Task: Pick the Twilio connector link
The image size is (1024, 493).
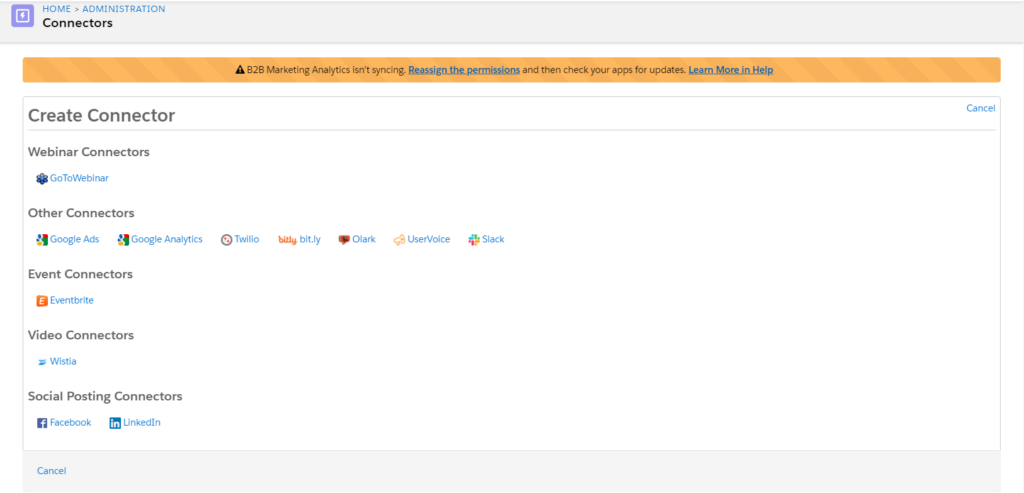Action: coord(247,239)
